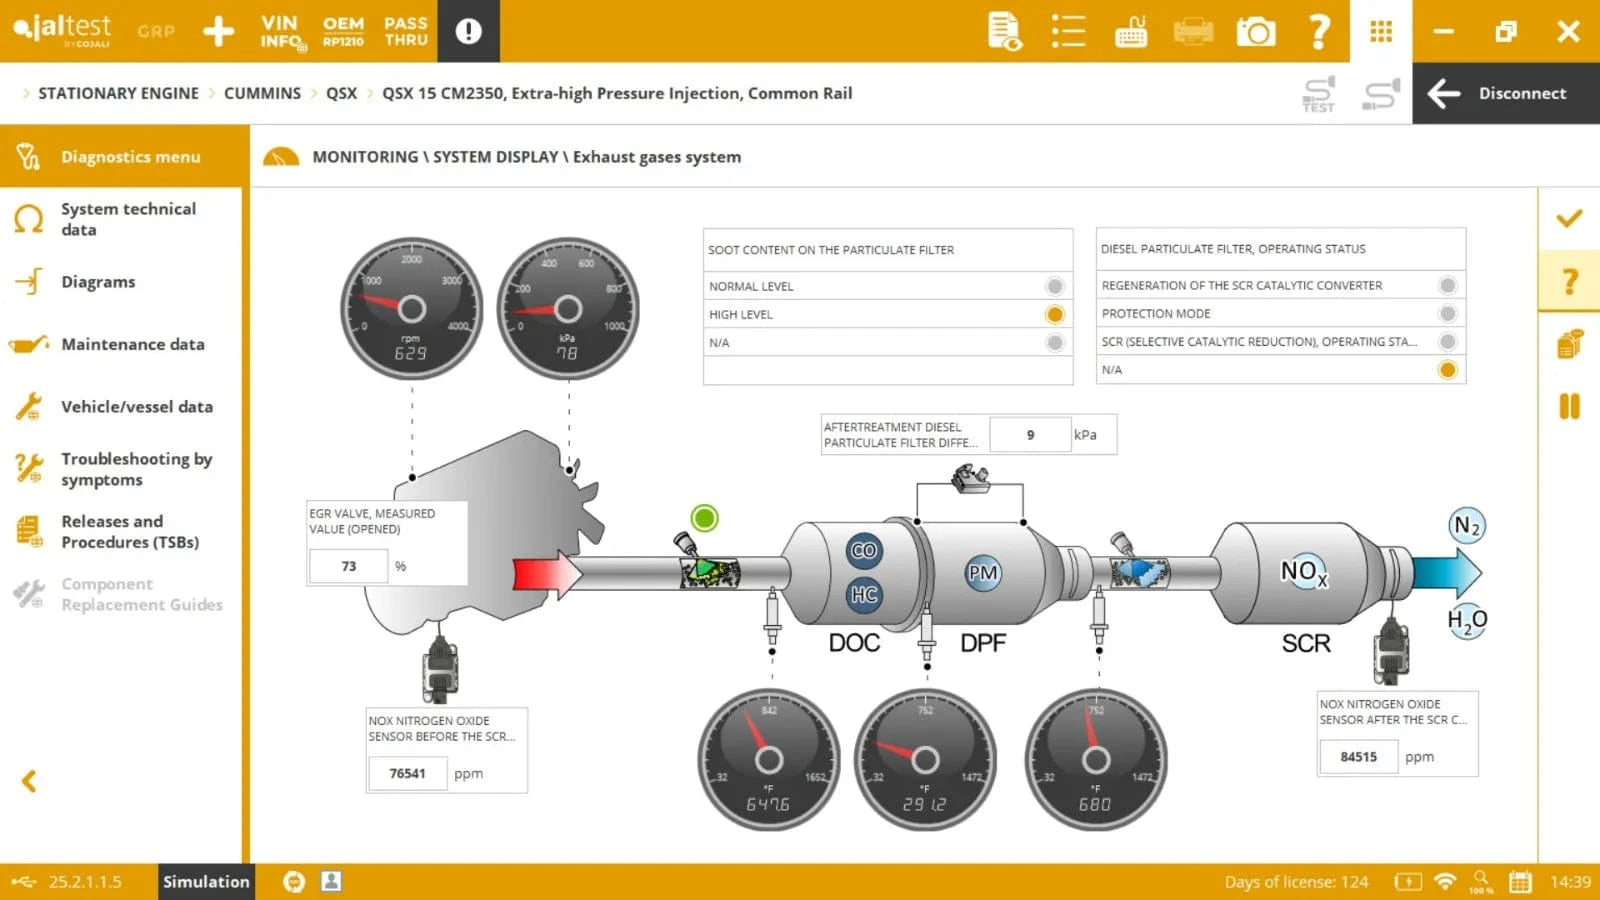
Task: Enable NORMAL LEVEL soot content option
Action: click(1054, 286)
